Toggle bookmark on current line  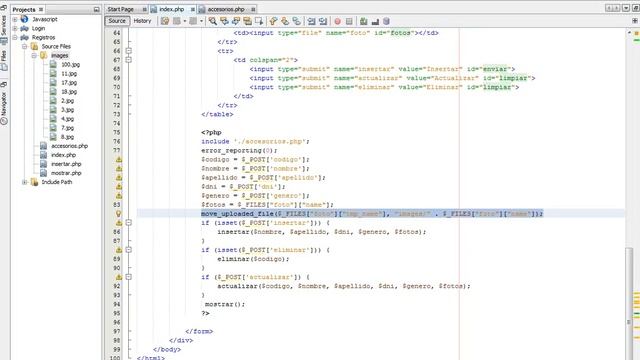(x=297, y=21)
